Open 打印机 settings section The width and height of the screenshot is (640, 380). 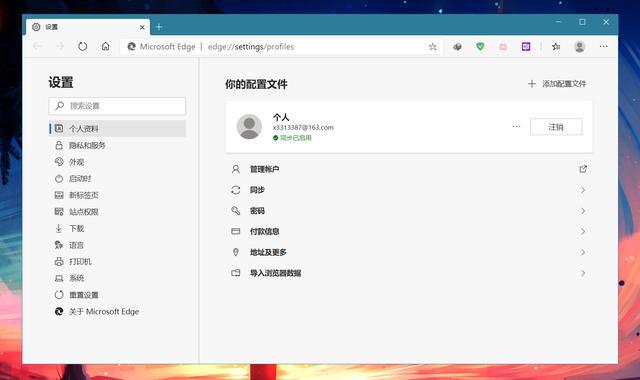[117, 262]
